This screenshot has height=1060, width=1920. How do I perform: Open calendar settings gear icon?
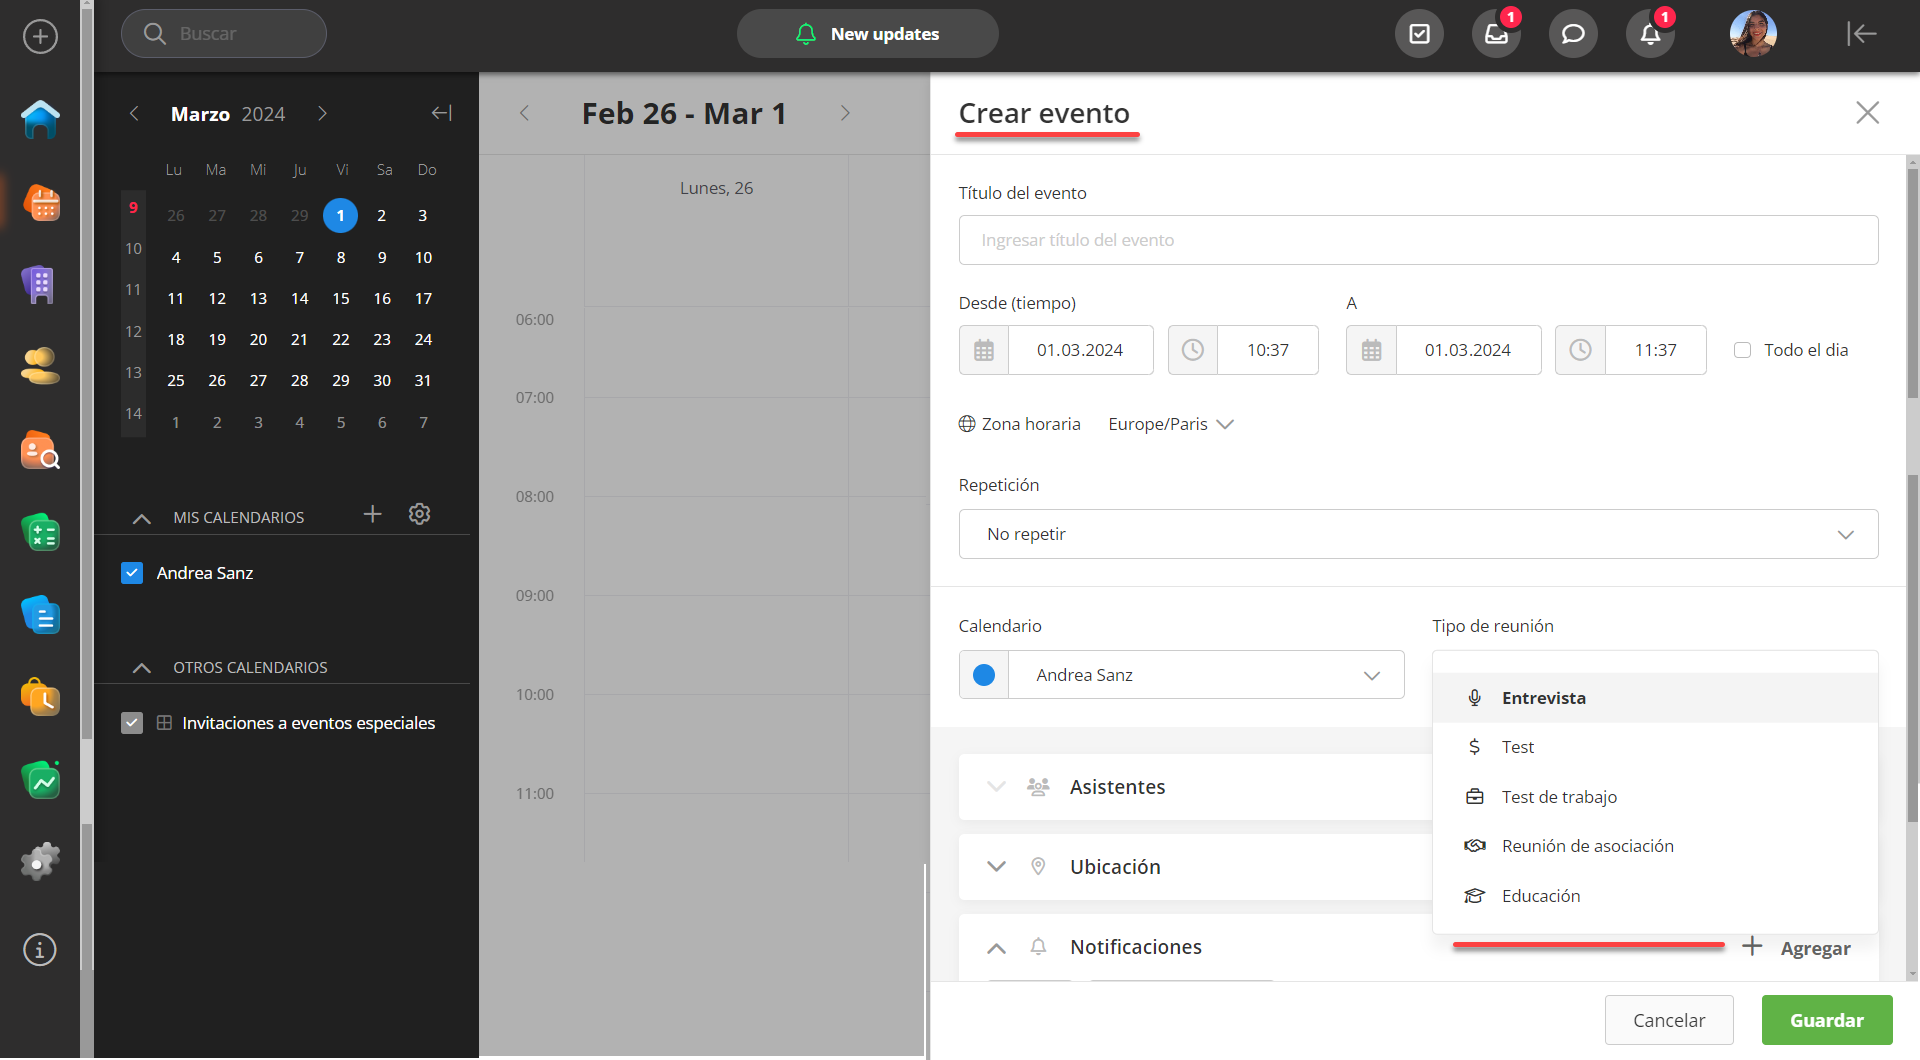(419, 514)
